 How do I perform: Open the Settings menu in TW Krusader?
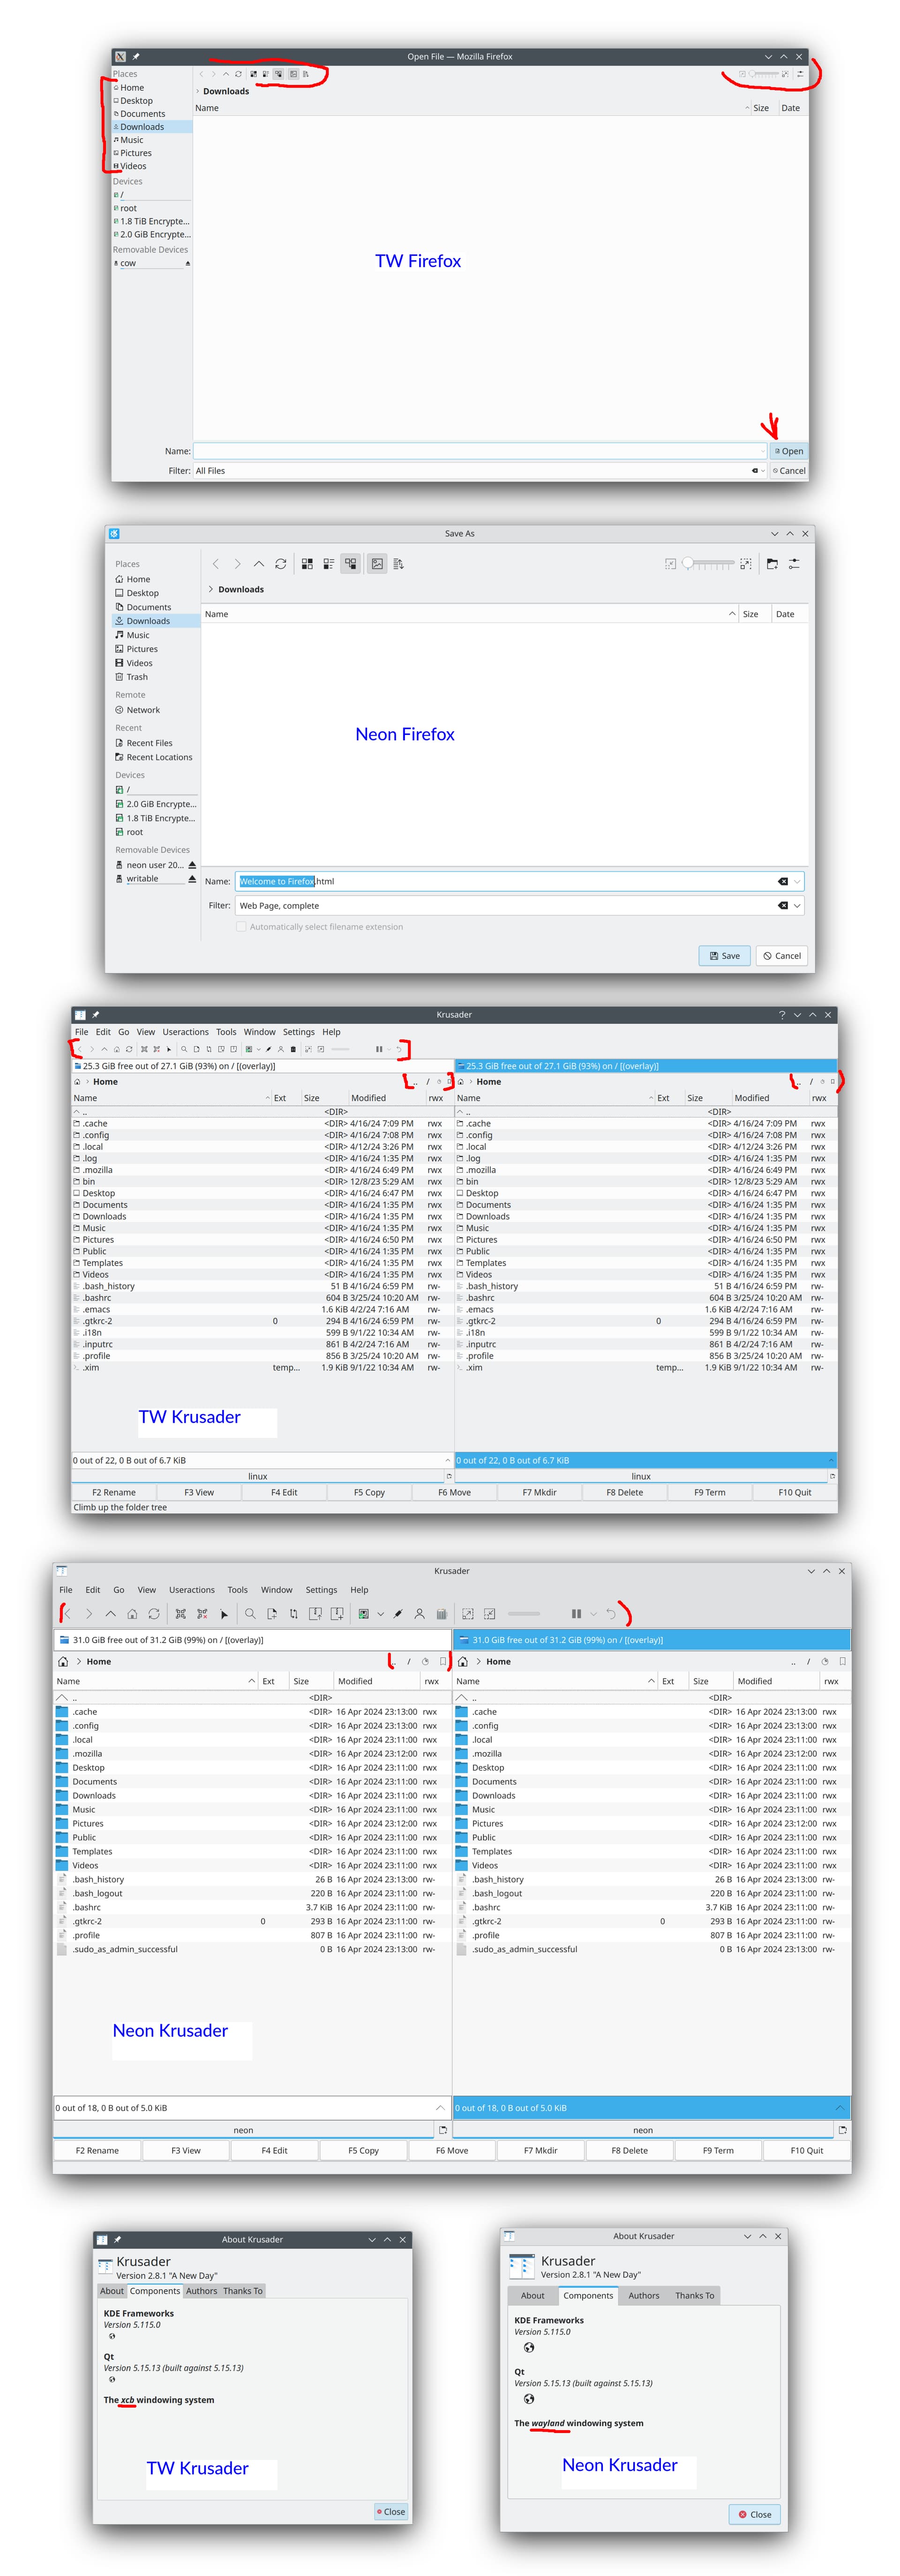(298, 1032)
